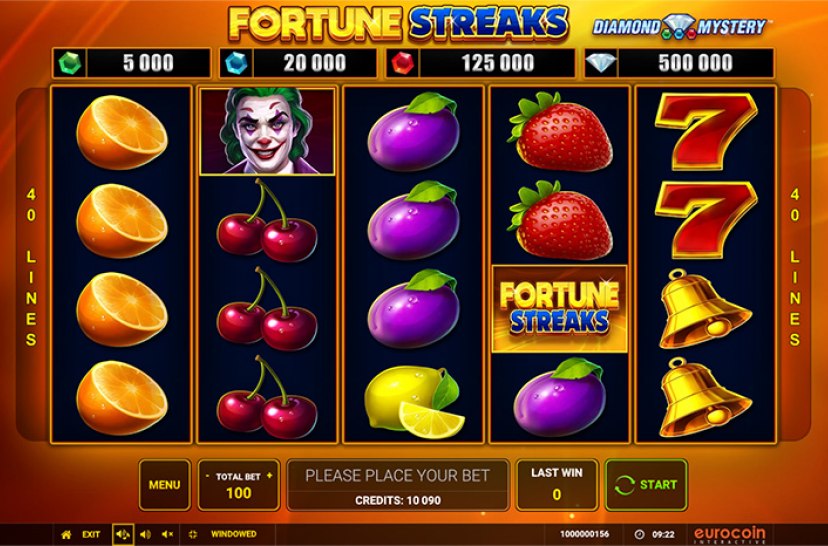Click the Diamond Mystery logo
The image size is (828, 546).
point(680,26)
